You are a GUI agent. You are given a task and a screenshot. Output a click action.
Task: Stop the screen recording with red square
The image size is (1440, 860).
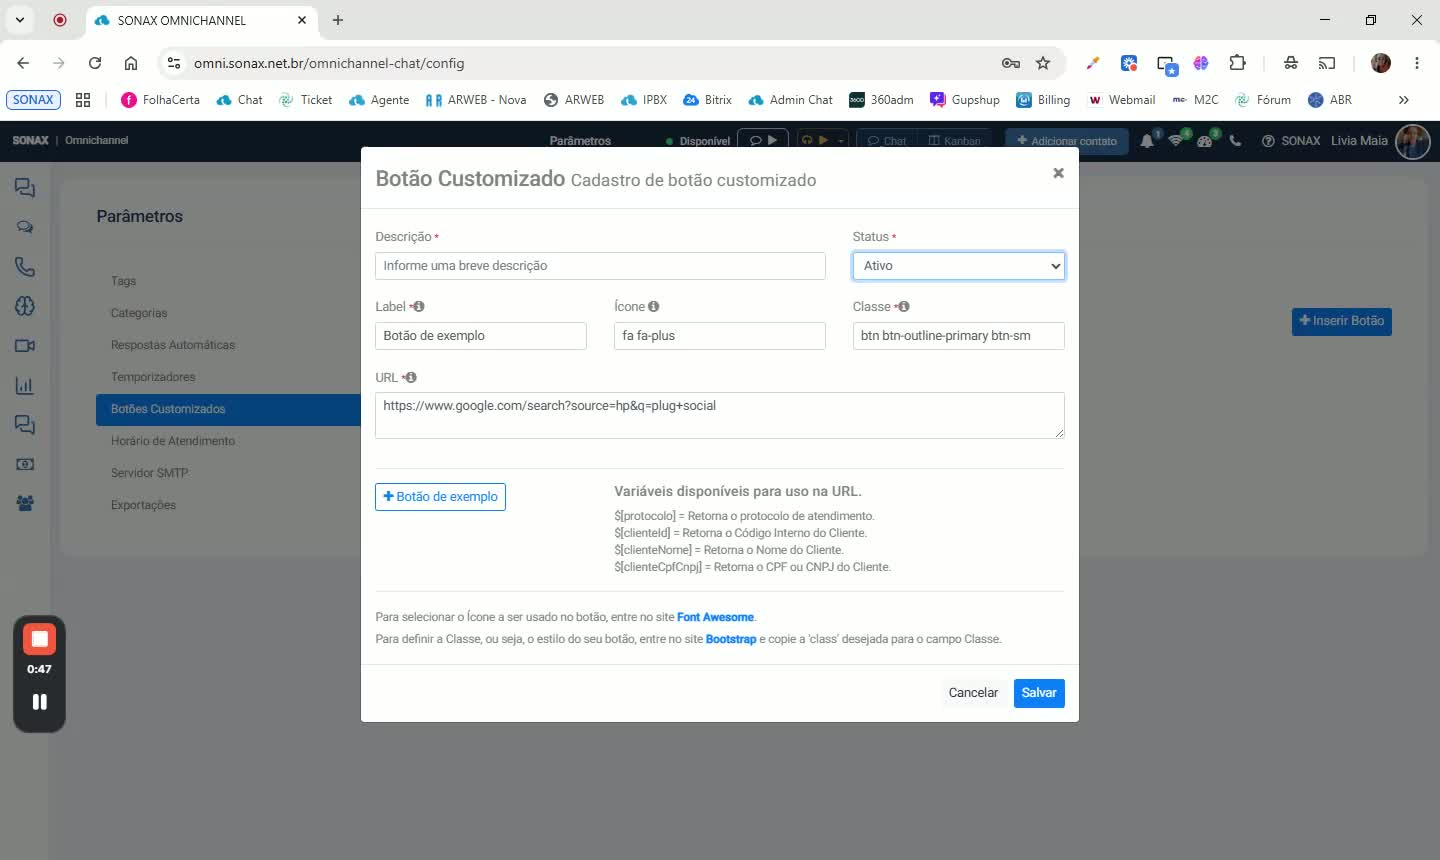[39, 639]
